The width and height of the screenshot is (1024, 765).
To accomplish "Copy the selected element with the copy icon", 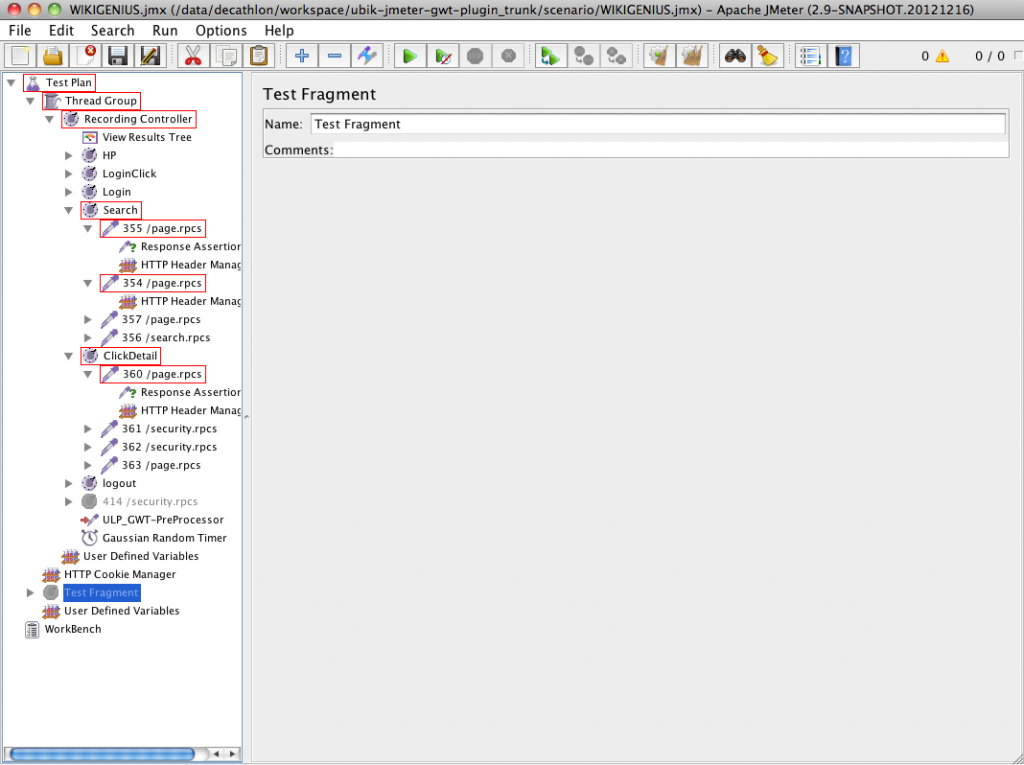I will click(227, 56).
